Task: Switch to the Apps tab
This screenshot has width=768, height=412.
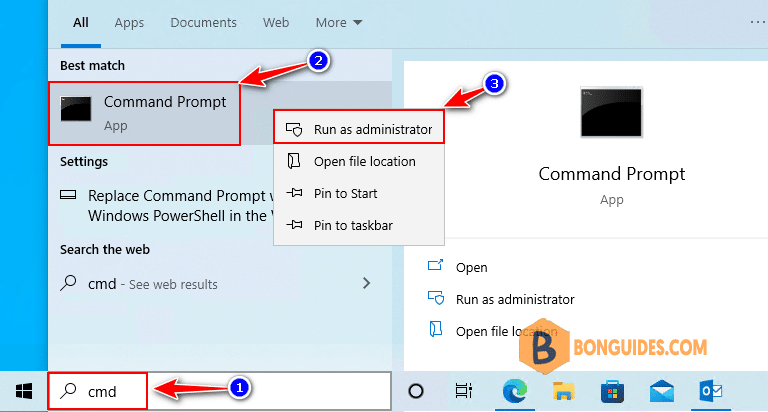Action: 129,23
